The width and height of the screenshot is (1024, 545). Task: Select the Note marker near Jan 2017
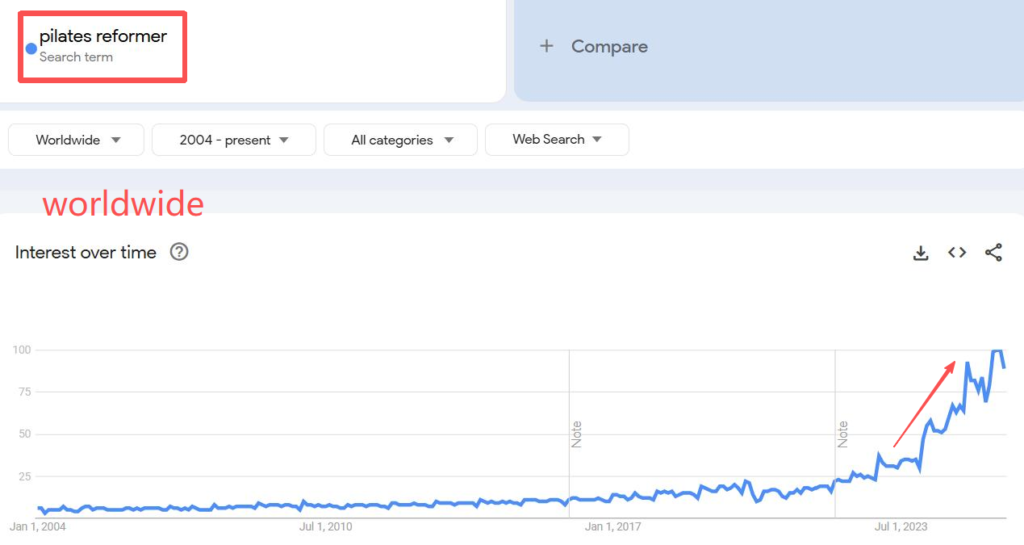click(577, 434)
